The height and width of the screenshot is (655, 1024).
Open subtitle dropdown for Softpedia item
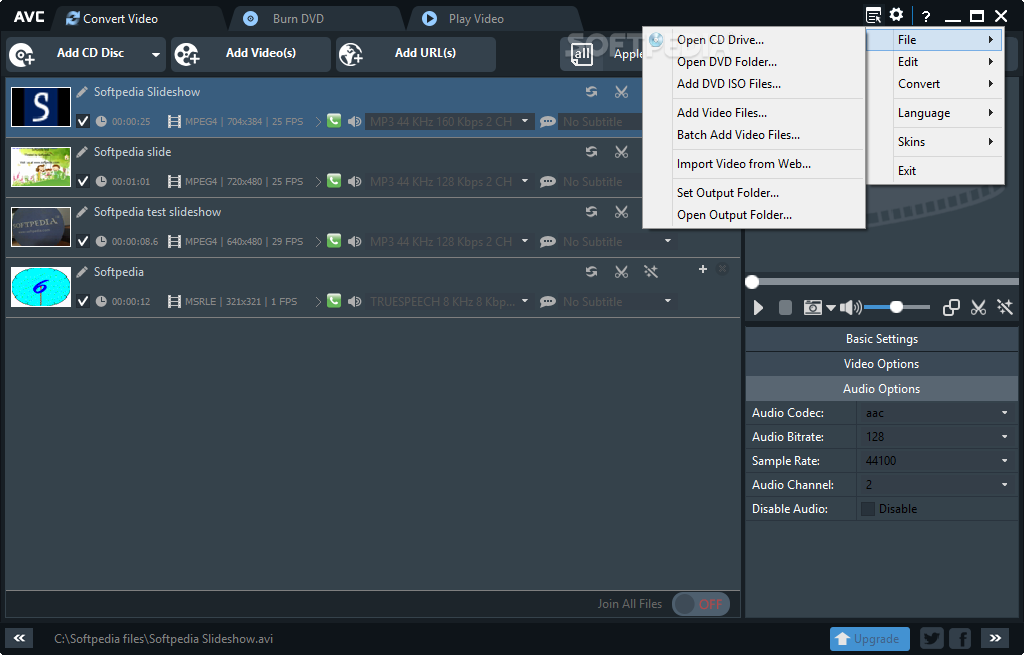tap(667, 301)
